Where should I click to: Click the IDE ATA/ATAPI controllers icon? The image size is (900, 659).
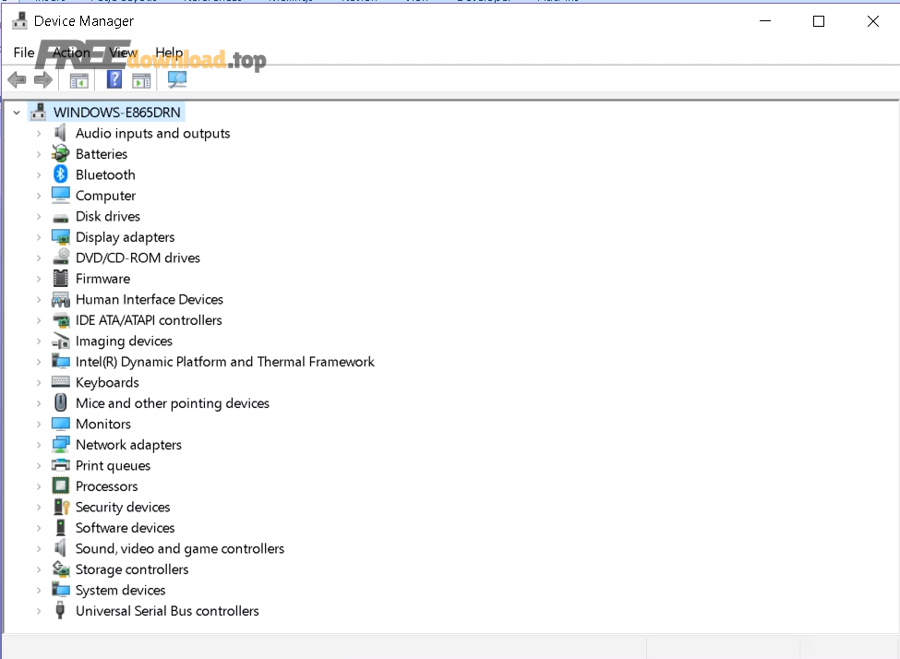pyautogui.click(x=60, y=320)
